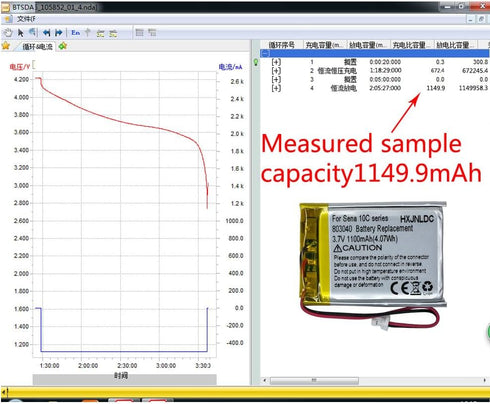Viewport: 490px width, 404px height.
Task: Click the 时间 axis label
Action: click(x=121, y=375)
